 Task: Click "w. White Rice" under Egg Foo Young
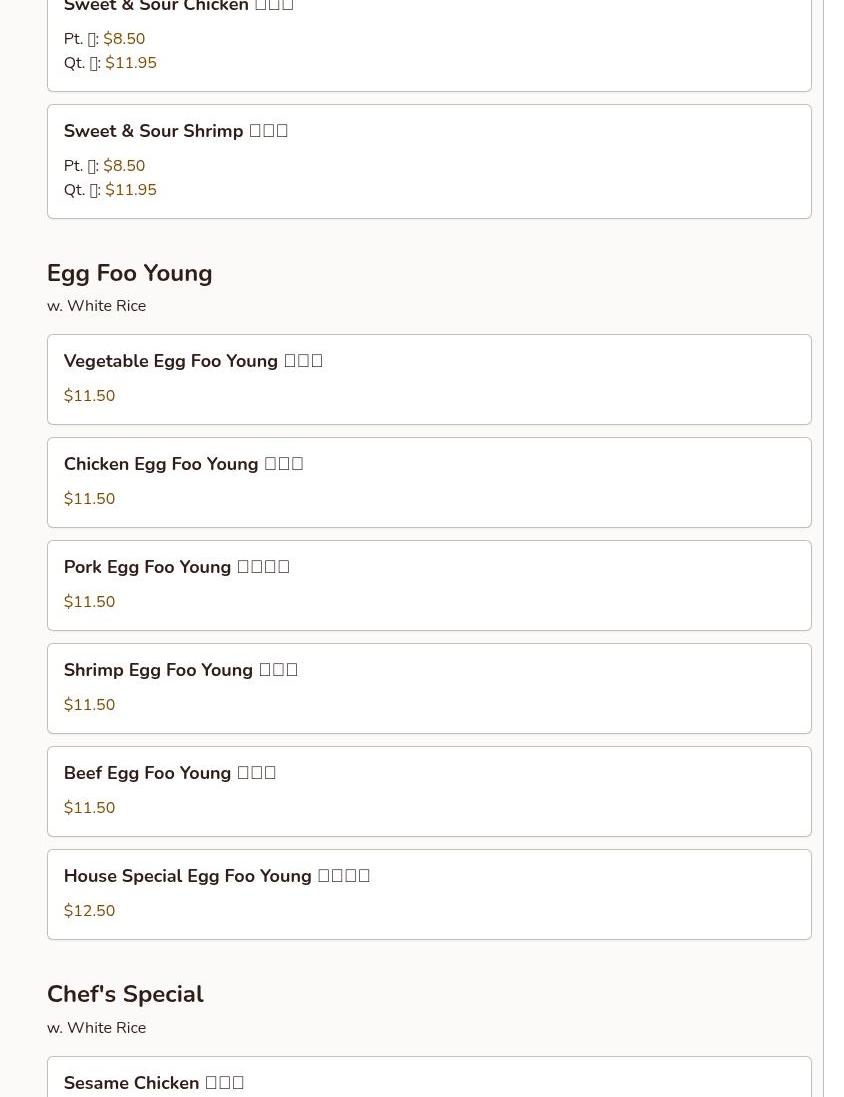coord(96,306)
